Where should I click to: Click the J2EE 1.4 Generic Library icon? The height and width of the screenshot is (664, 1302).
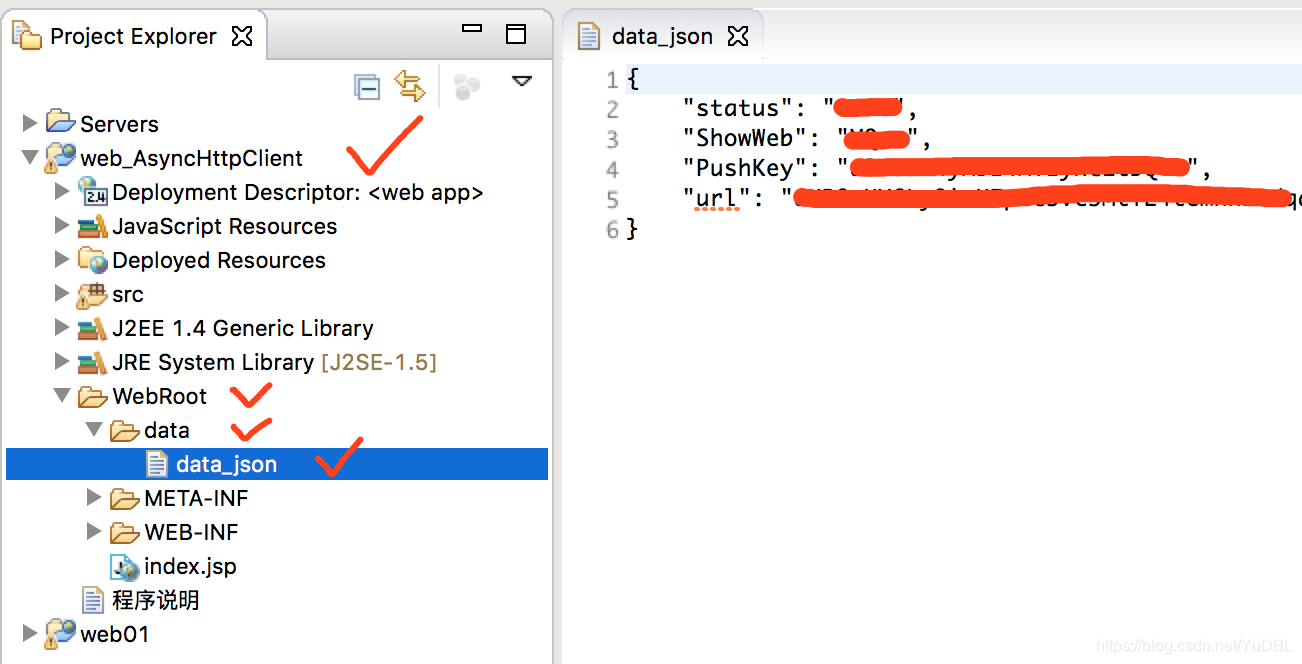coord(93,327)
